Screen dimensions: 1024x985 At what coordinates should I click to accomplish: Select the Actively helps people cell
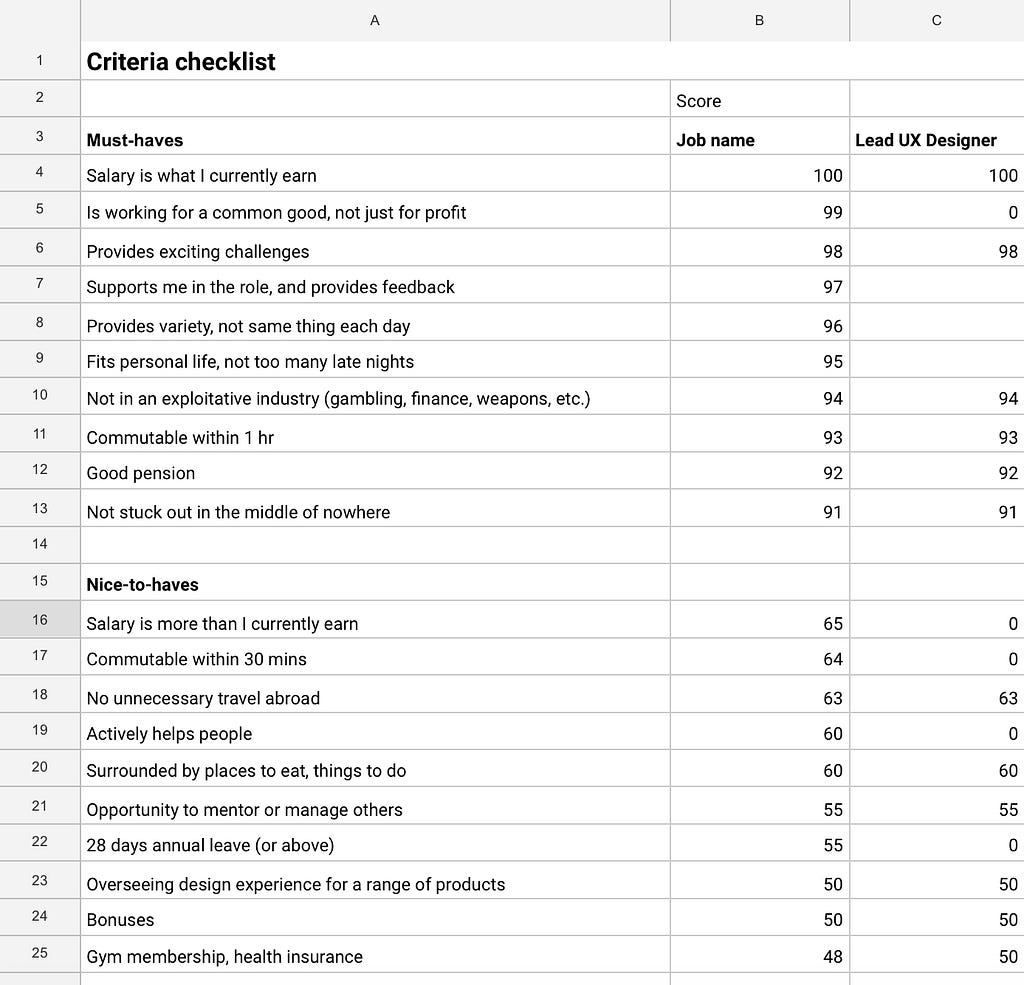[375, 732]
